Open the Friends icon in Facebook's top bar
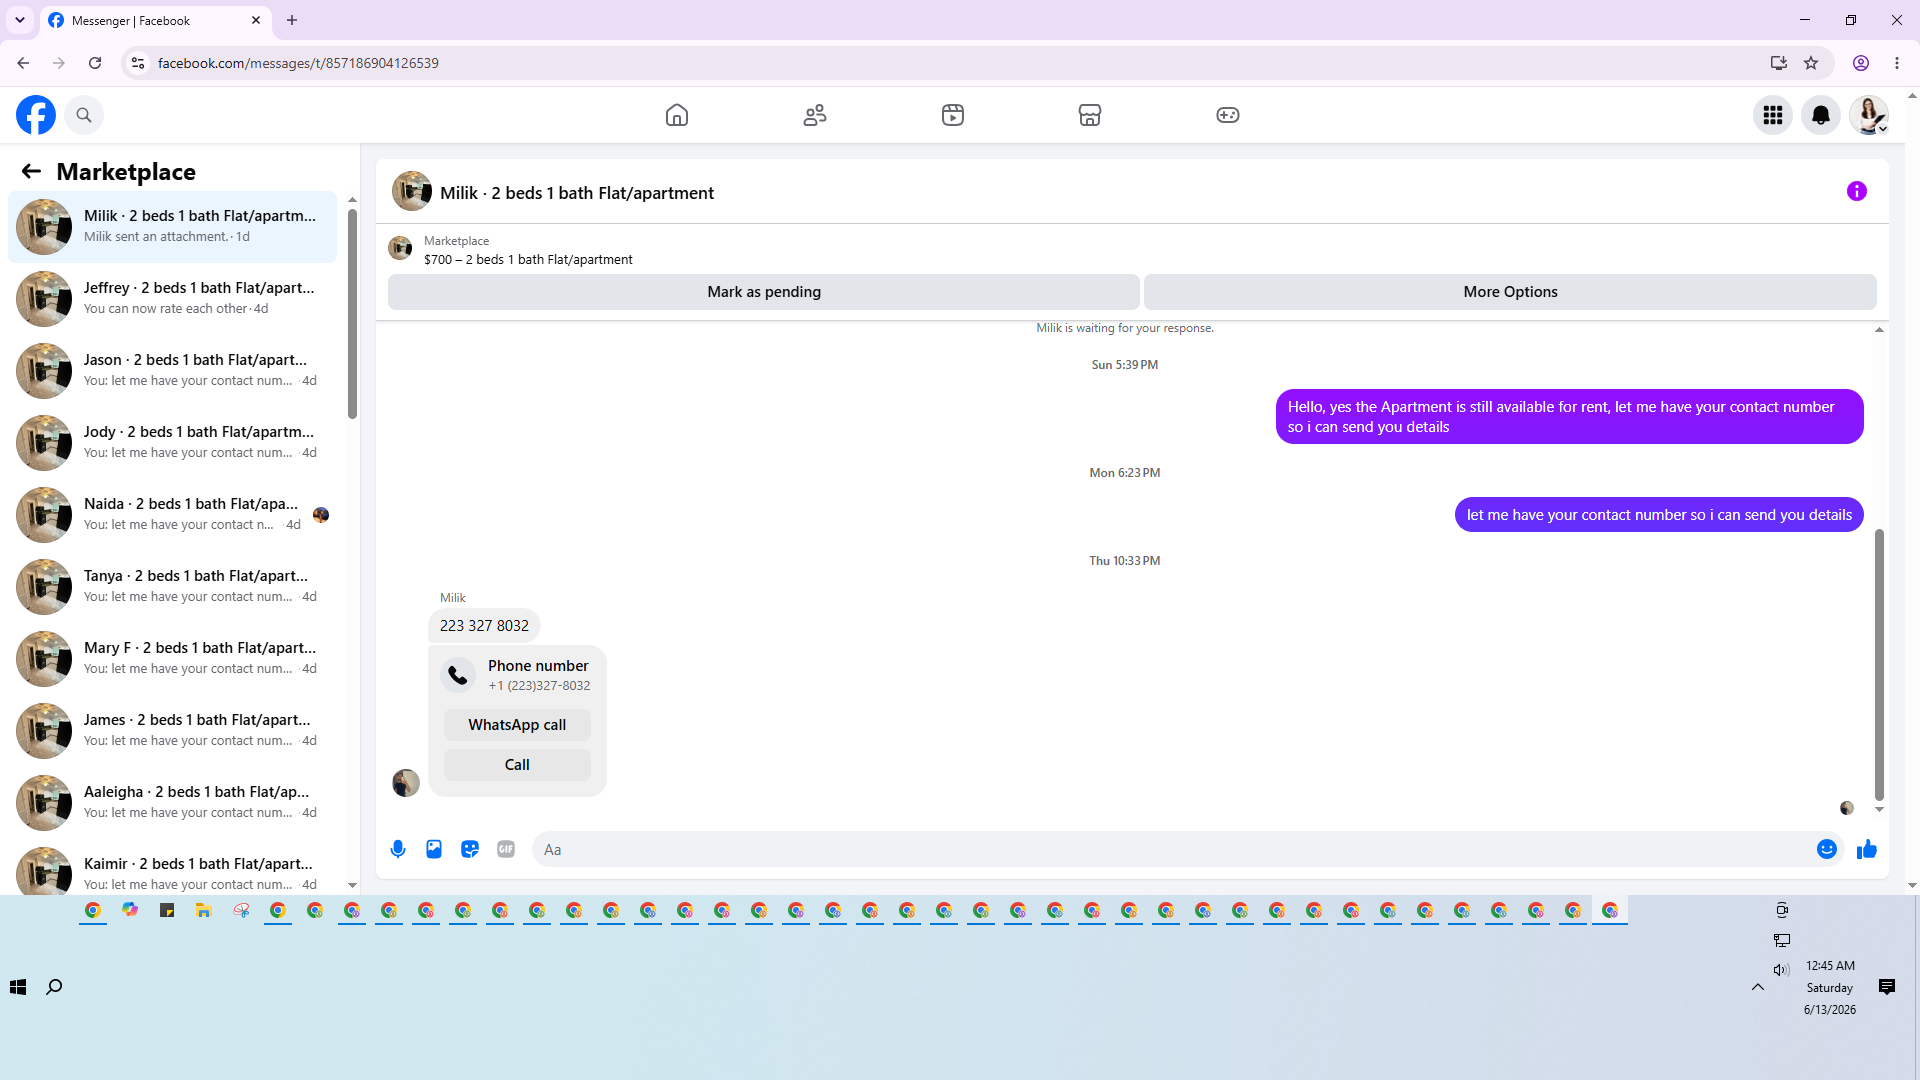Image resolution: width=1920 pixels, height=1080 pixels. 815,115
